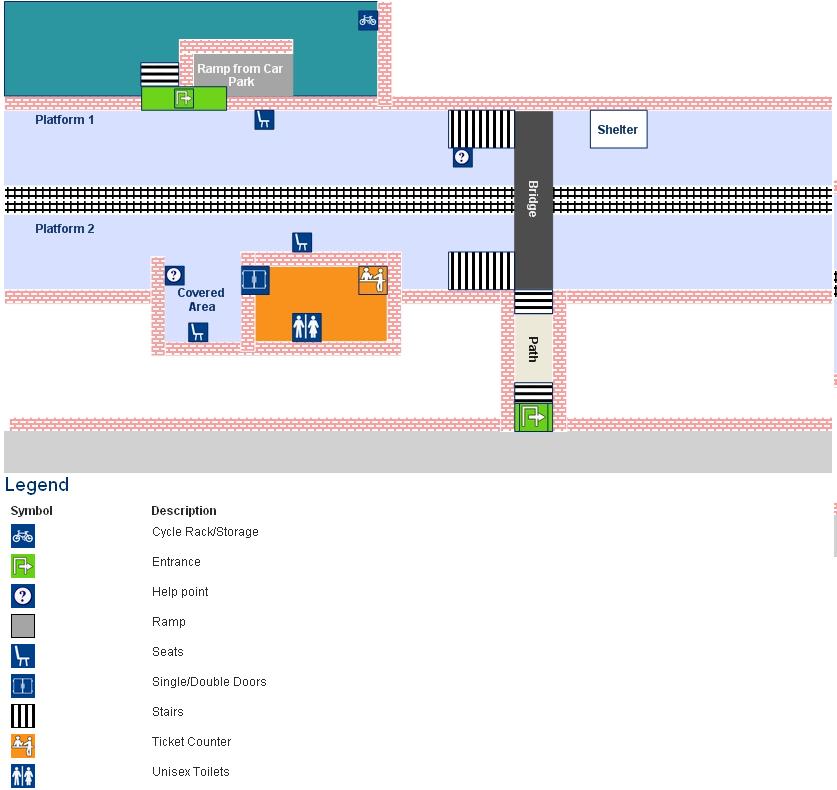Image resolution: width=837 pixels, height=790 pixels.
Task: Click the unisex toilets icon in the orange building
Action: 307,327
